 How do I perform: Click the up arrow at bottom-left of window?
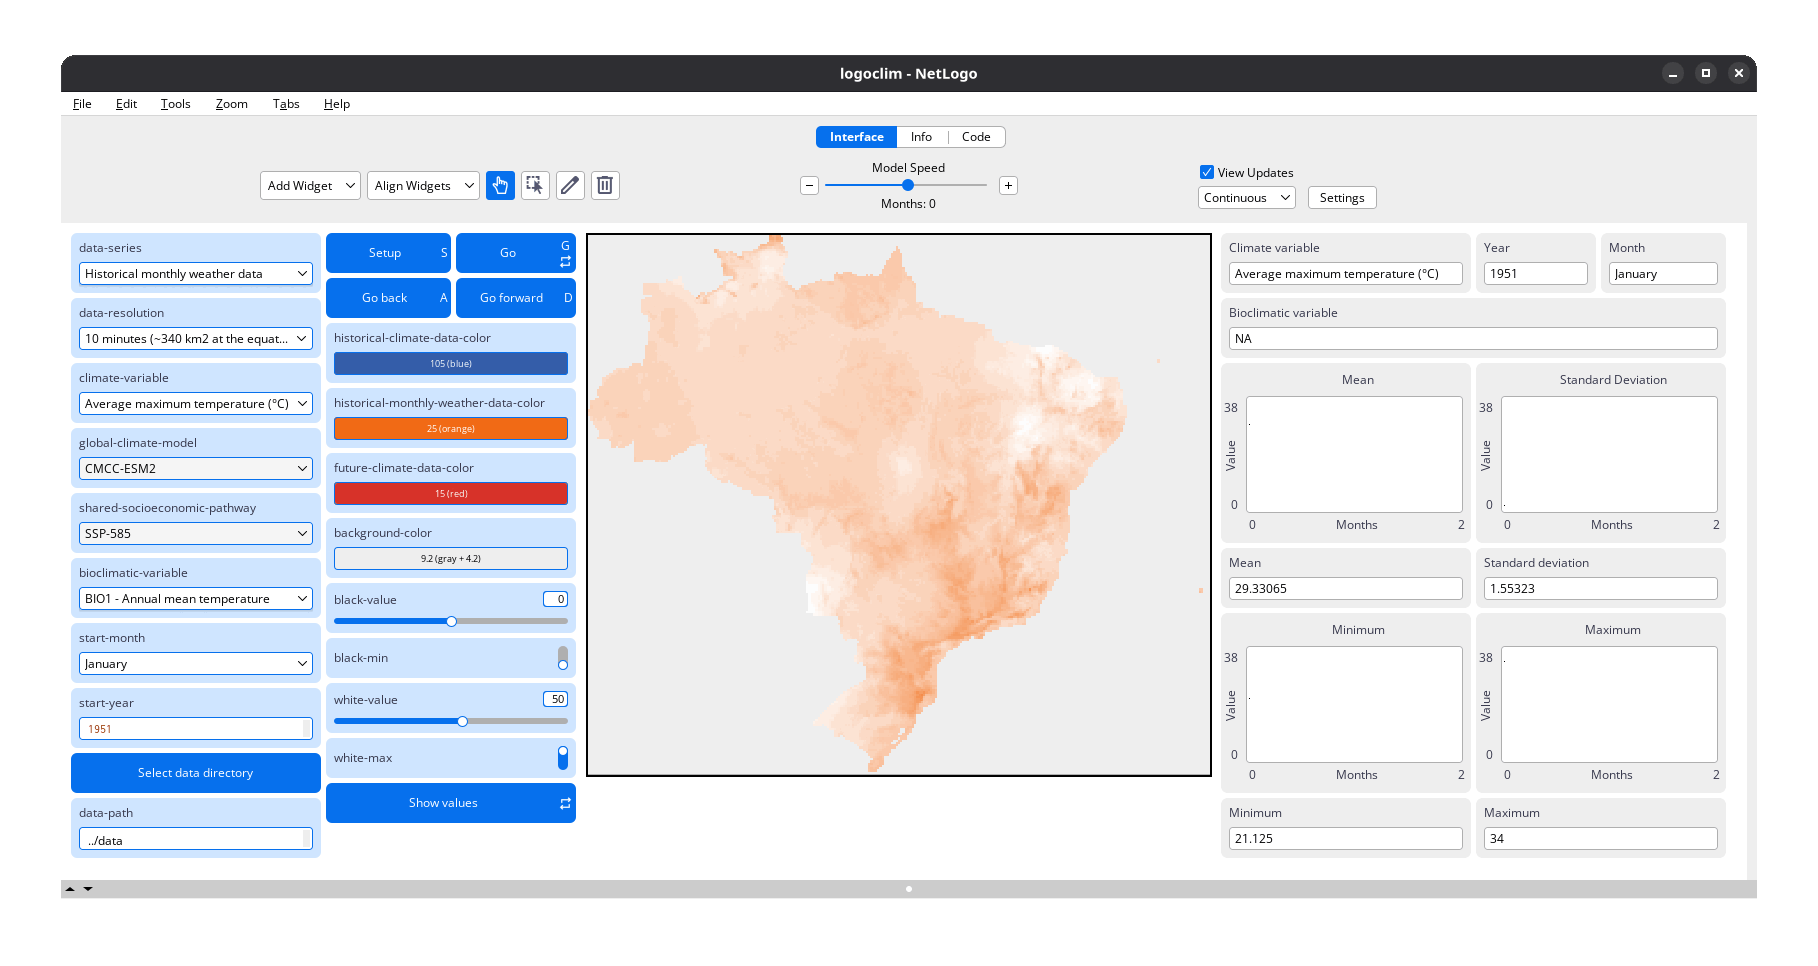tap(70, 888)
